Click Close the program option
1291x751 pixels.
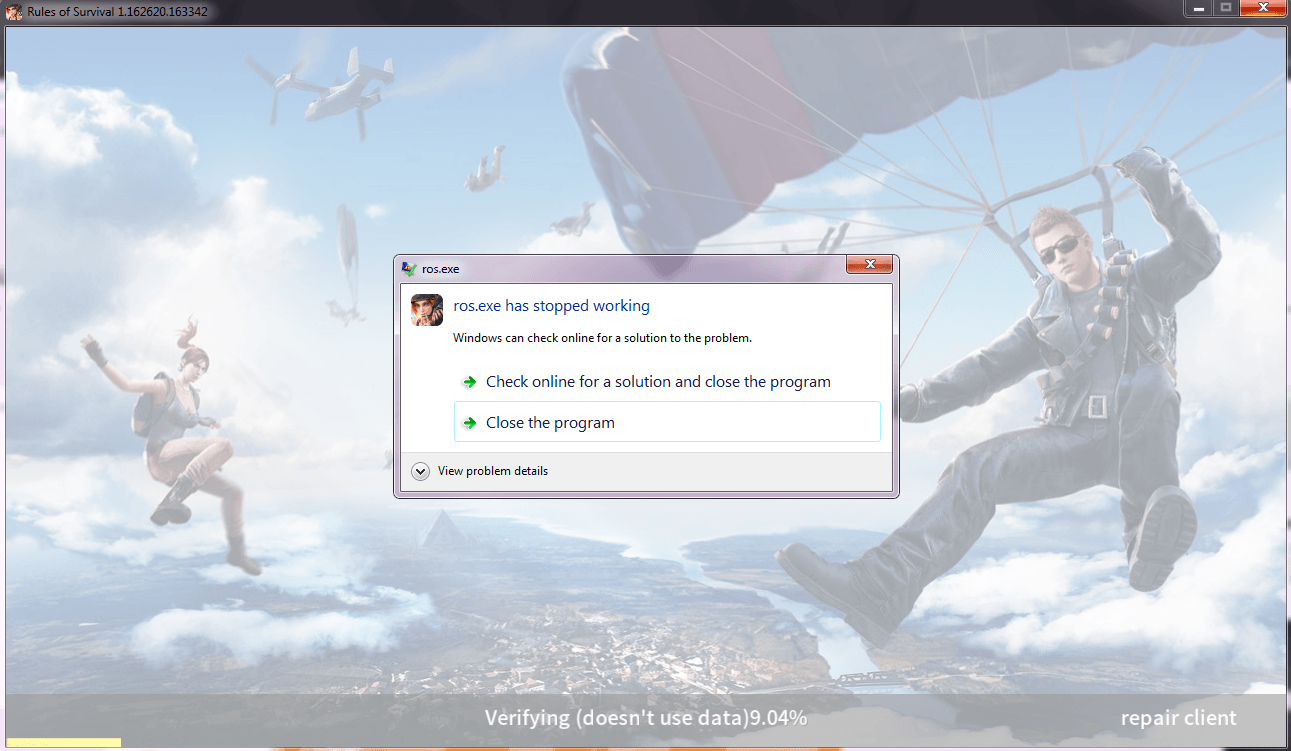coord(667,422)
